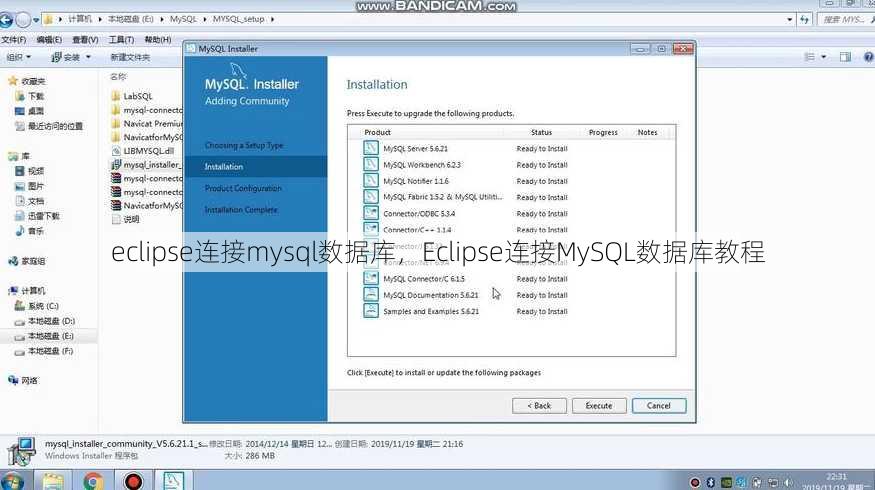Select the Choosing a Setup Type step
This screenshot has width=875, height=490.
[x=244, y=145]
